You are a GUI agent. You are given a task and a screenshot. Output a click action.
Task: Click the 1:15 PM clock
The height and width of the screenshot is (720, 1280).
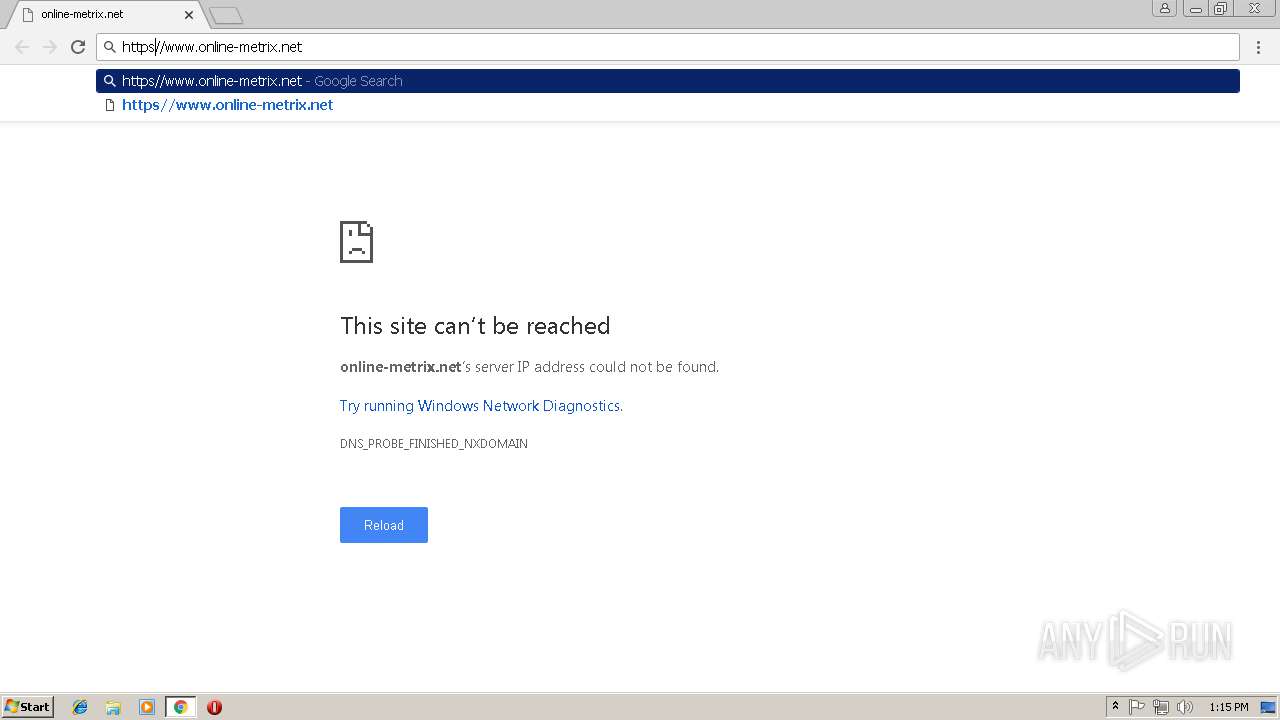[x=1228, y=707]
